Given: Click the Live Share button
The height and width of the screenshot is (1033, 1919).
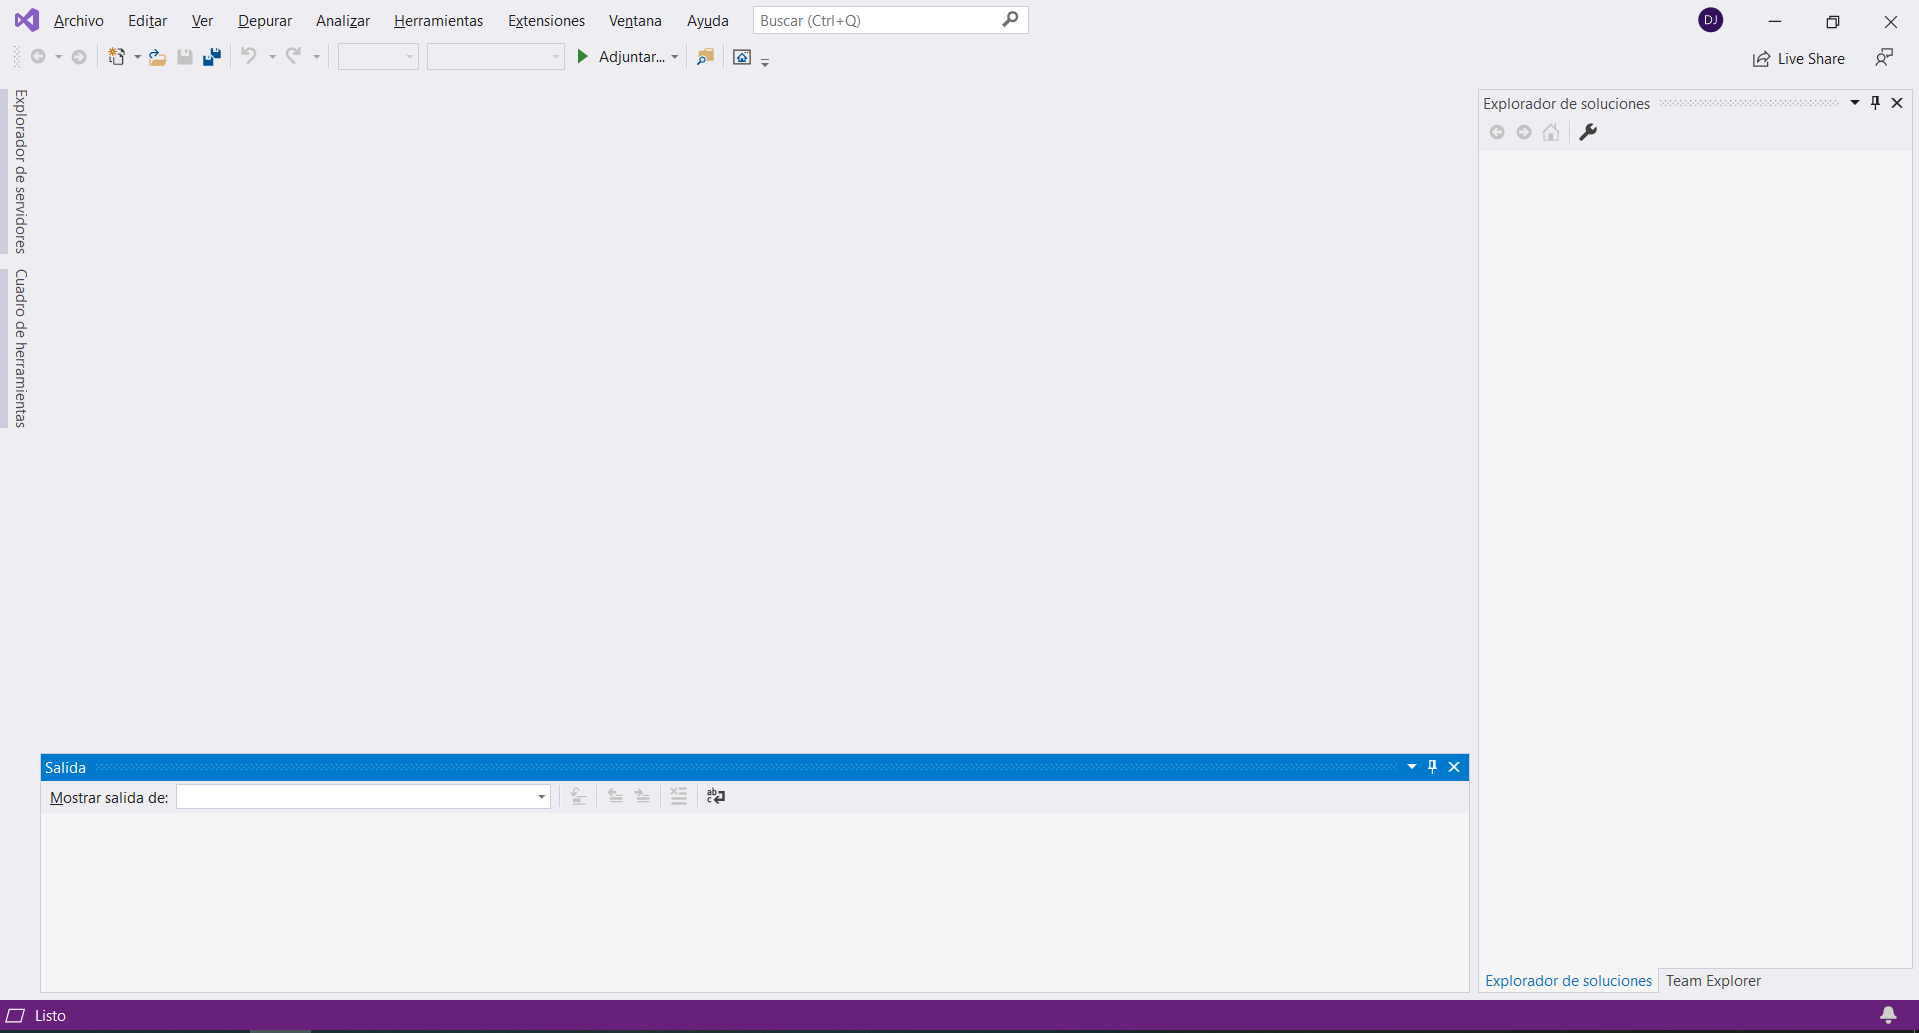Looking at the screenshot, I should tap(1798, 59).
